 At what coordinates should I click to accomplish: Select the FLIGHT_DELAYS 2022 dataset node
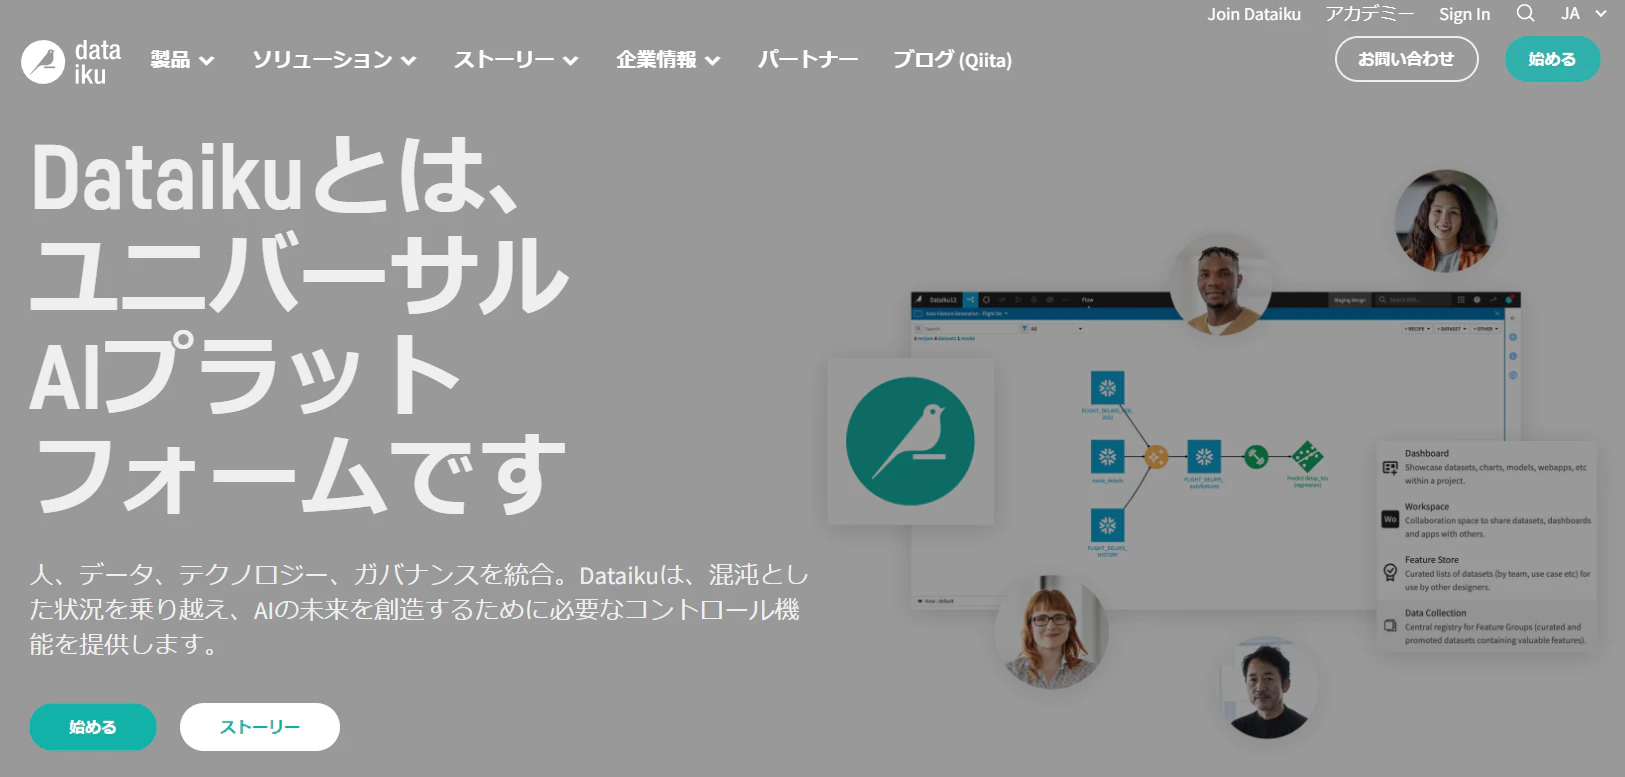tap(1107, 388)
